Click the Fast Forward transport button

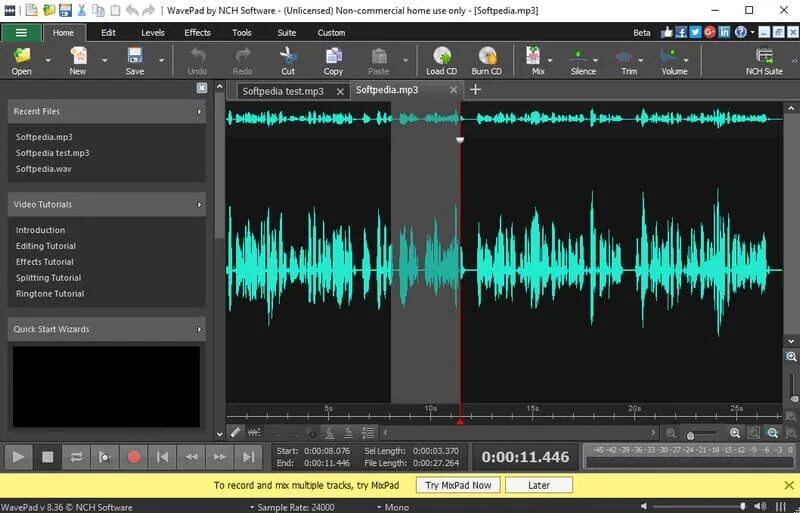click(x=220, y=457)
